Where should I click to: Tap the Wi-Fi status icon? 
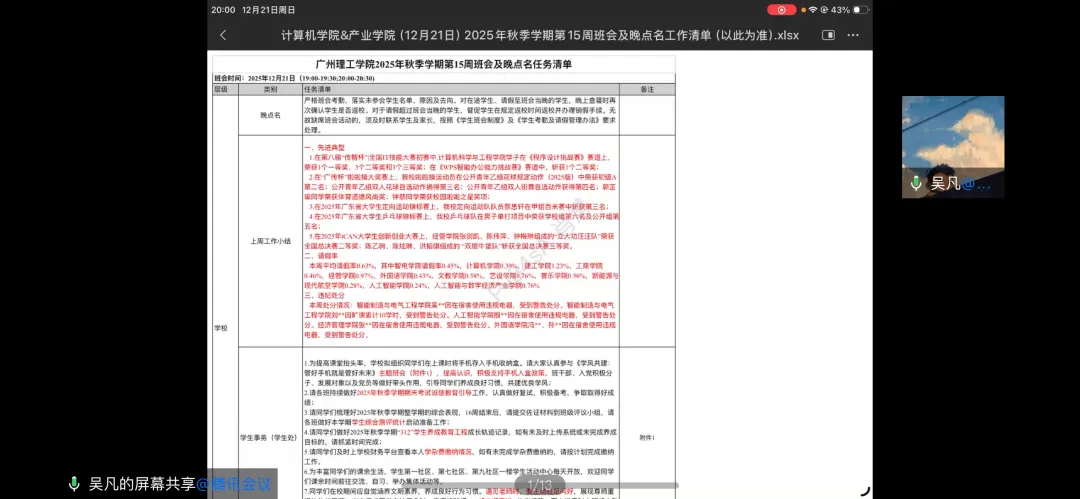coord(811,9)
